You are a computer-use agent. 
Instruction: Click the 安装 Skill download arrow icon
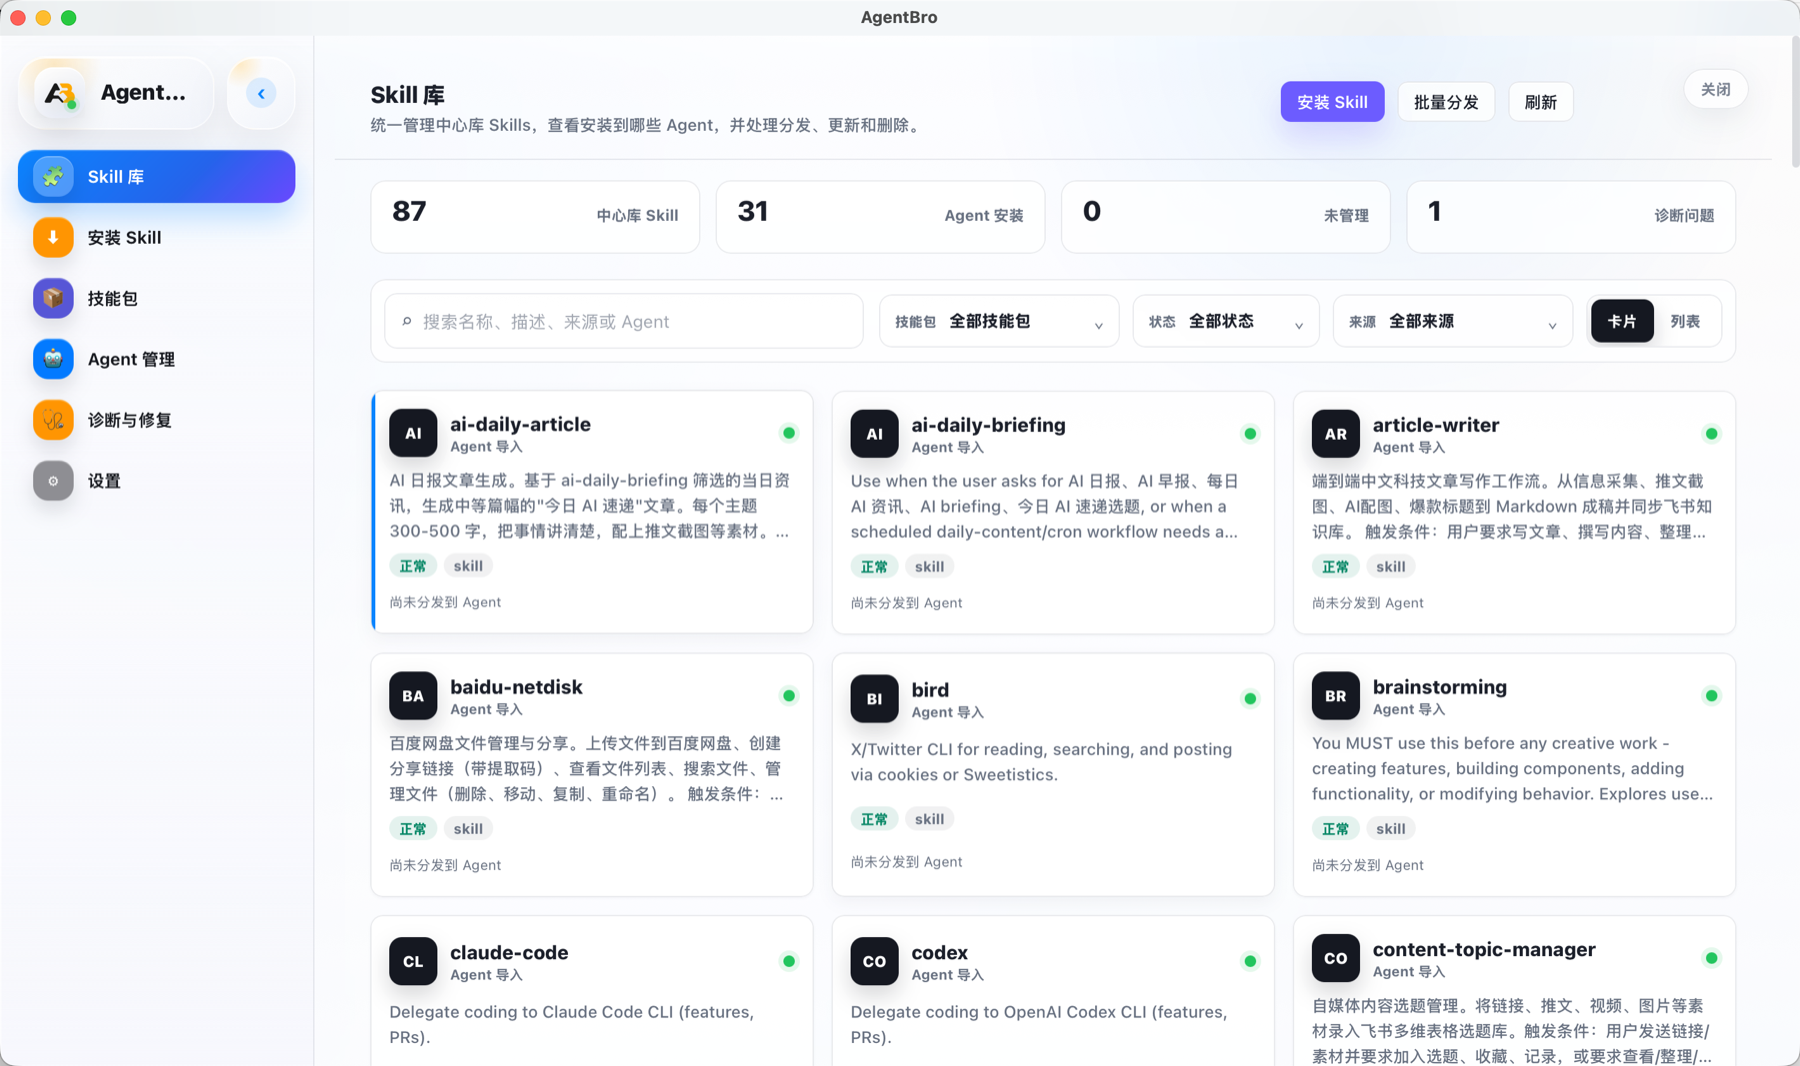[53, 238]
